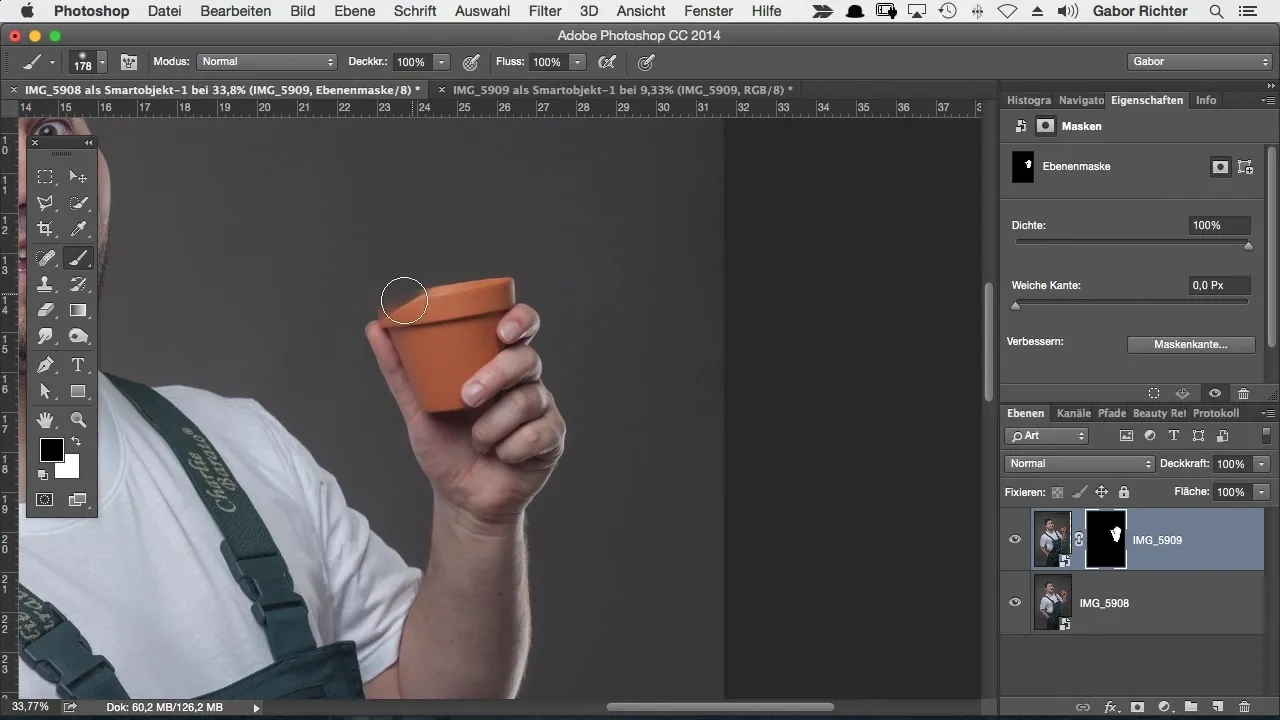The width and height of the screenshot is (1280, 720).
Task: Open the Auswahl menu
Action: [482, 11]
